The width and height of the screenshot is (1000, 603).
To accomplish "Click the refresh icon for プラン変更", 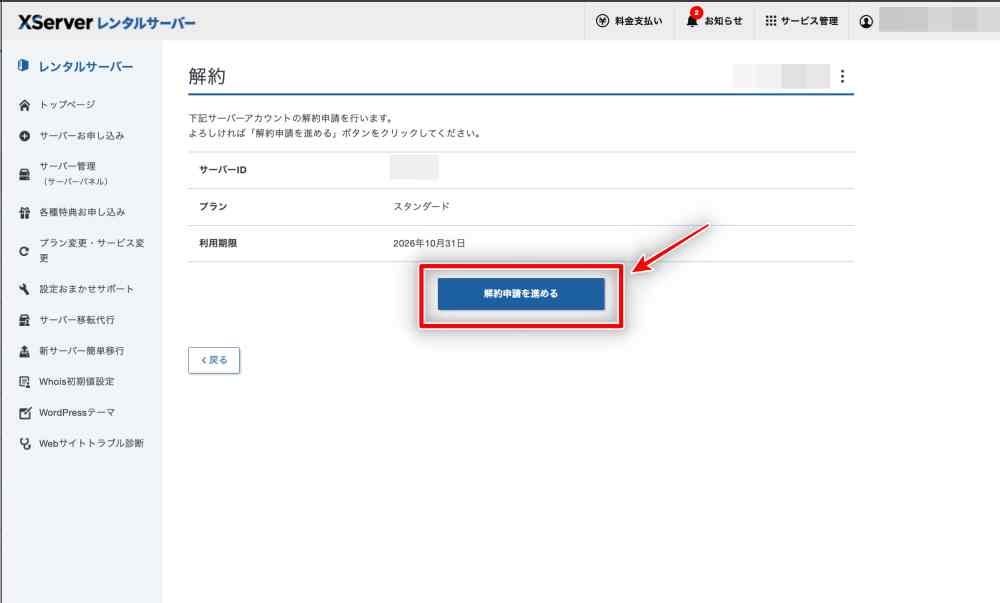I will click(25, 251).
